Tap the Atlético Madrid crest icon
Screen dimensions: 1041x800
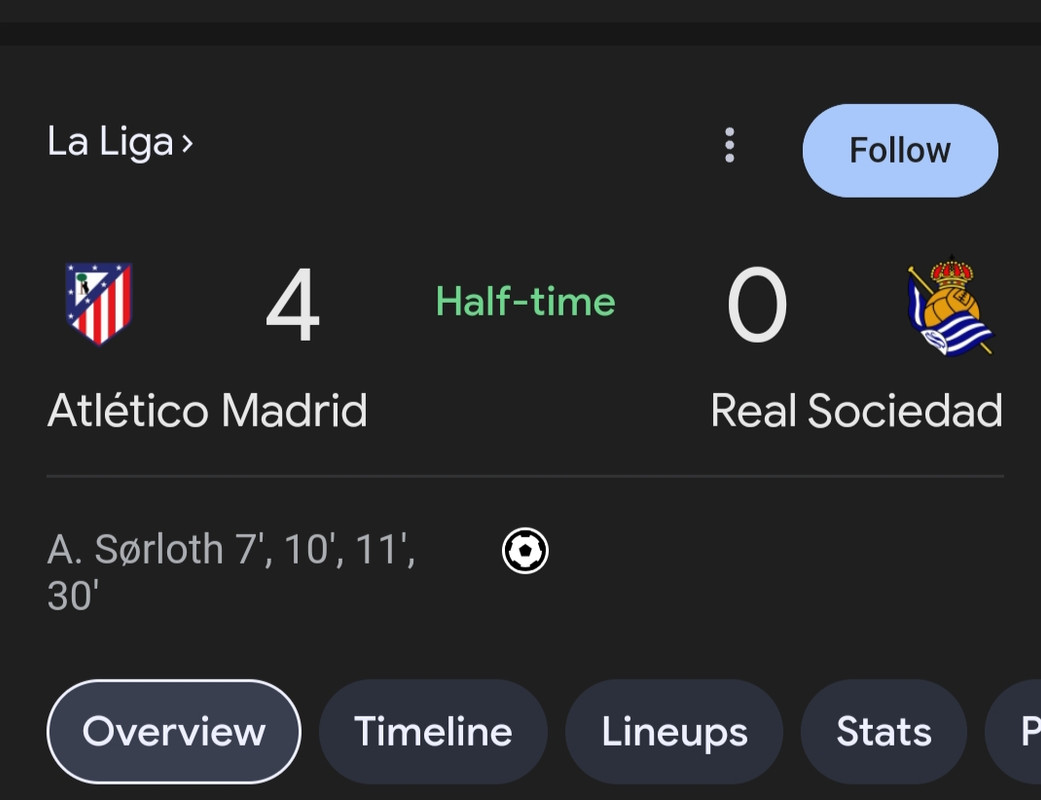(99, 303)
